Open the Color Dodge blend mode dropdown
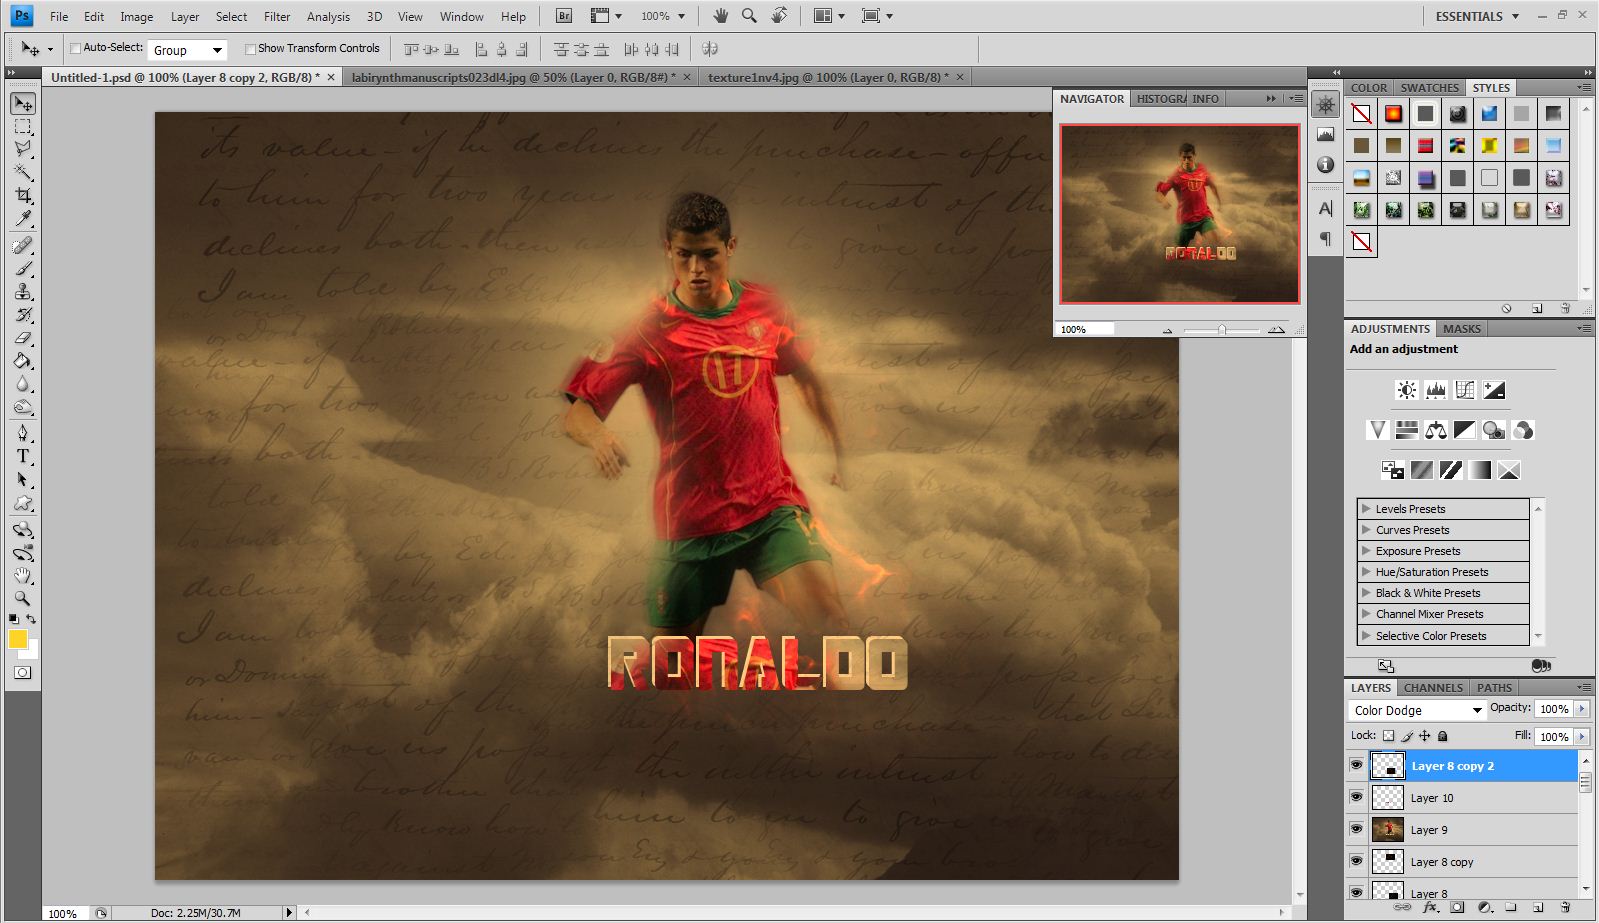The height and width of the screenshot is (923, 1599). click(x=1417, y=710)
